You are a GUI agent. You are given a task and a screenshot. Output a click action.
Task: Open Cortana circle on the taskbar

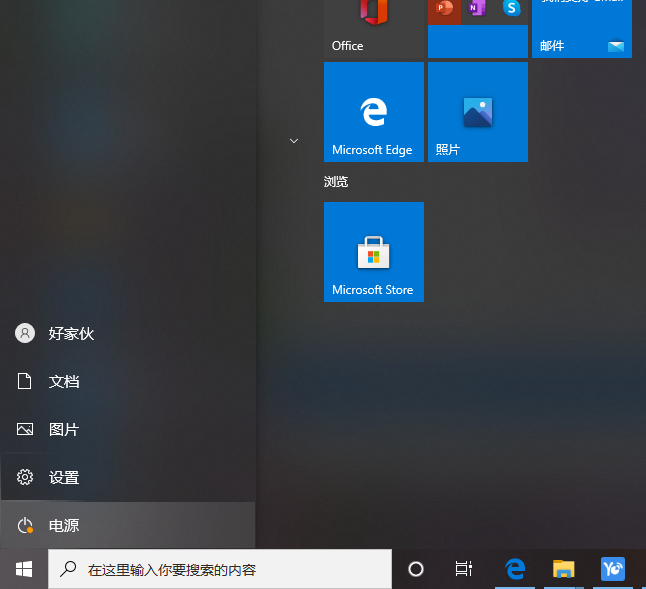click(x=416, y=569)
